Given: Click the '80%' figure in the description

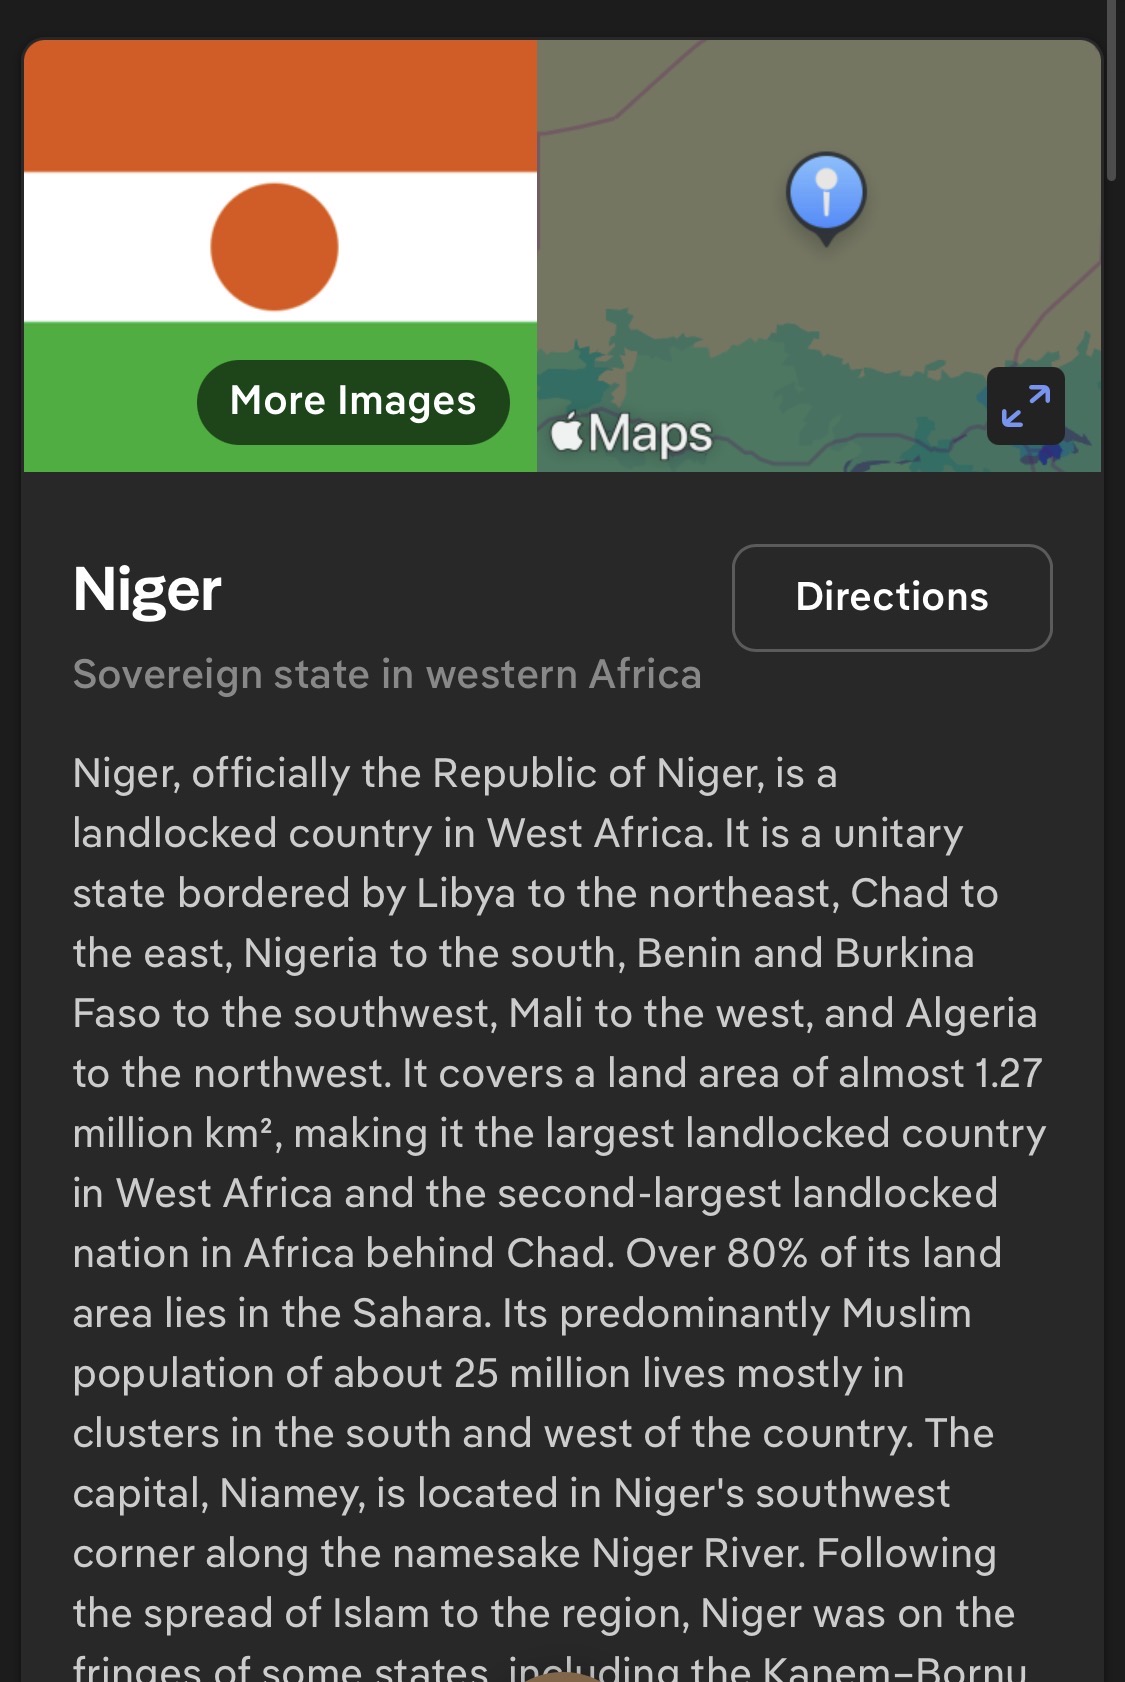Looking at the screenshot, I should pos(767,1253).
